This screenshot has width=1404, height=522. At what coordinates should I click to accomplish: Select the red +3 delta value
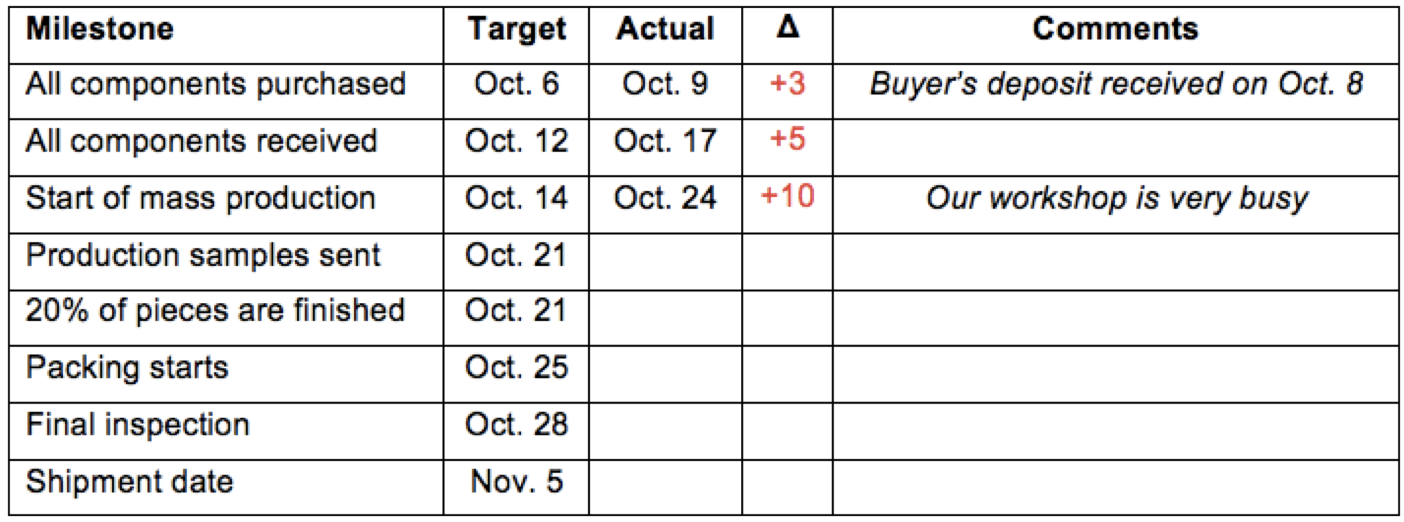point(787,84)
